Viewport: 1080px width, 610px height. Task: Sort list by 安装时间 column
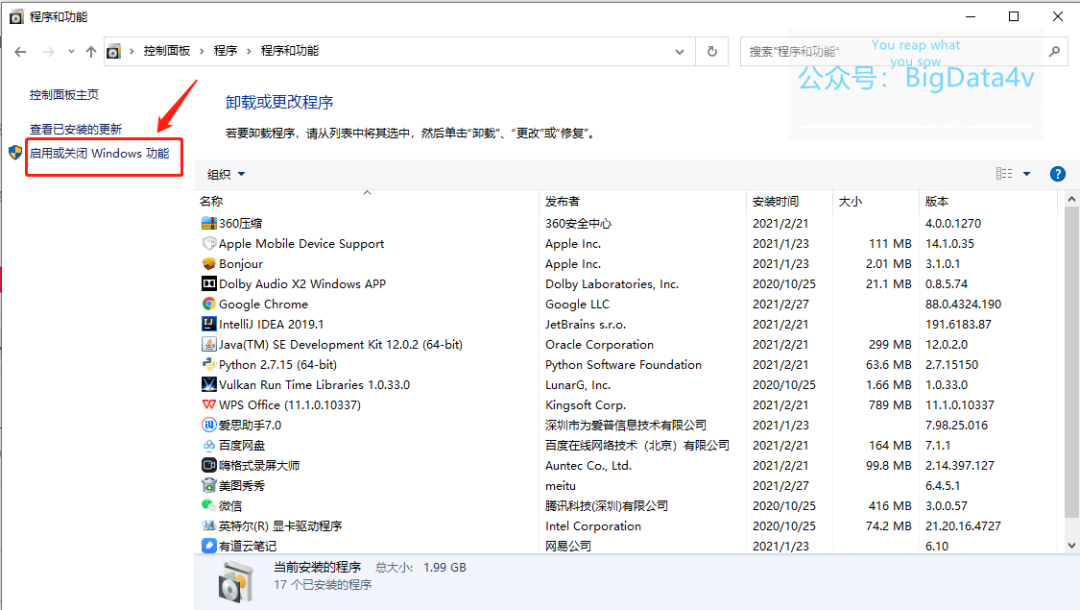(789, 201)
